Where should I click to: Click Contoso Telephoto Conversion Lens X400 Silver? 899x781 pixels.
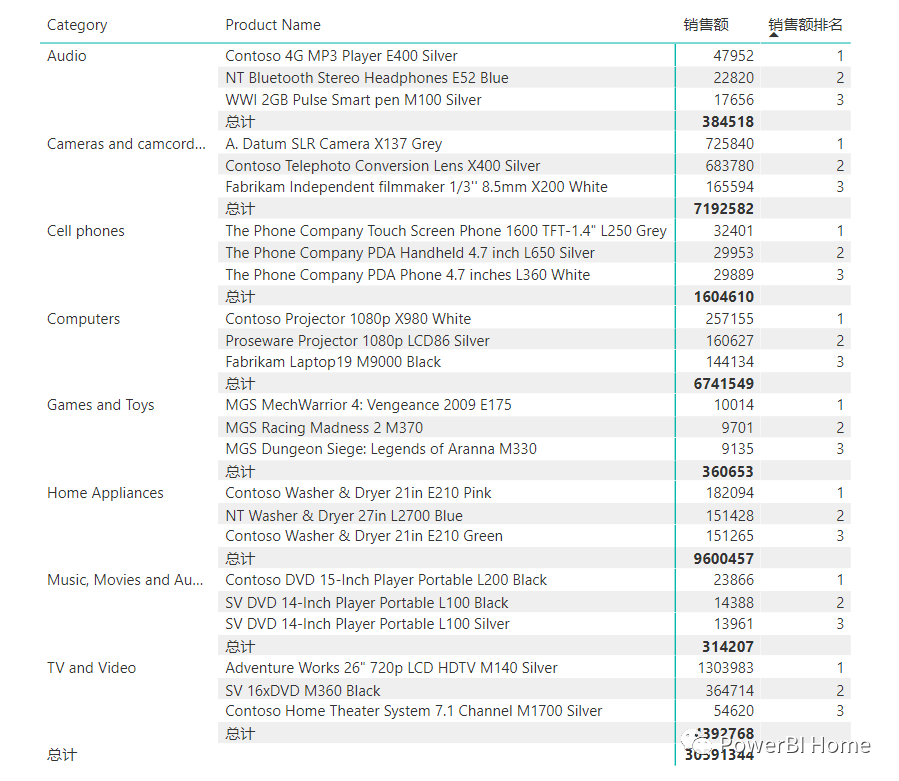pos(382,166)
